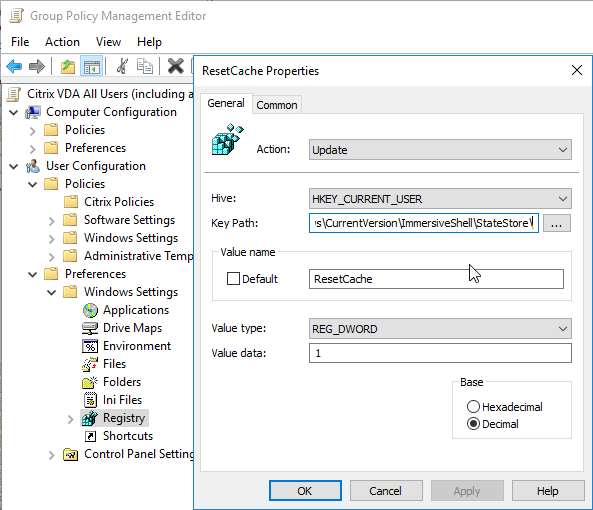This screenshot has width=593, height=510.
Task: Click the Ini Files notepad icon
Action: coord(90,400)
